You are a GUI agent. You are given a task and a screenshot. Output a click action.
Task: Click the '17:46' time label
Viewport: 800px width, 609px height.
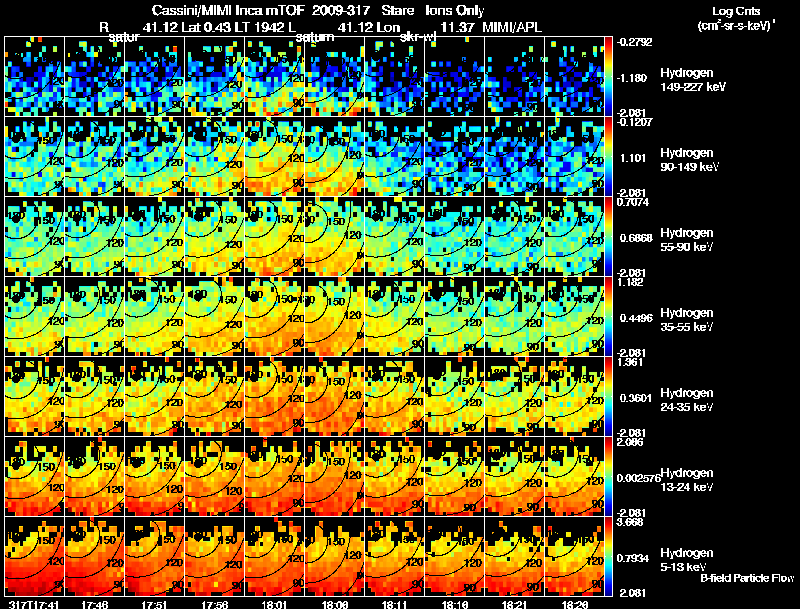(94, 604)
